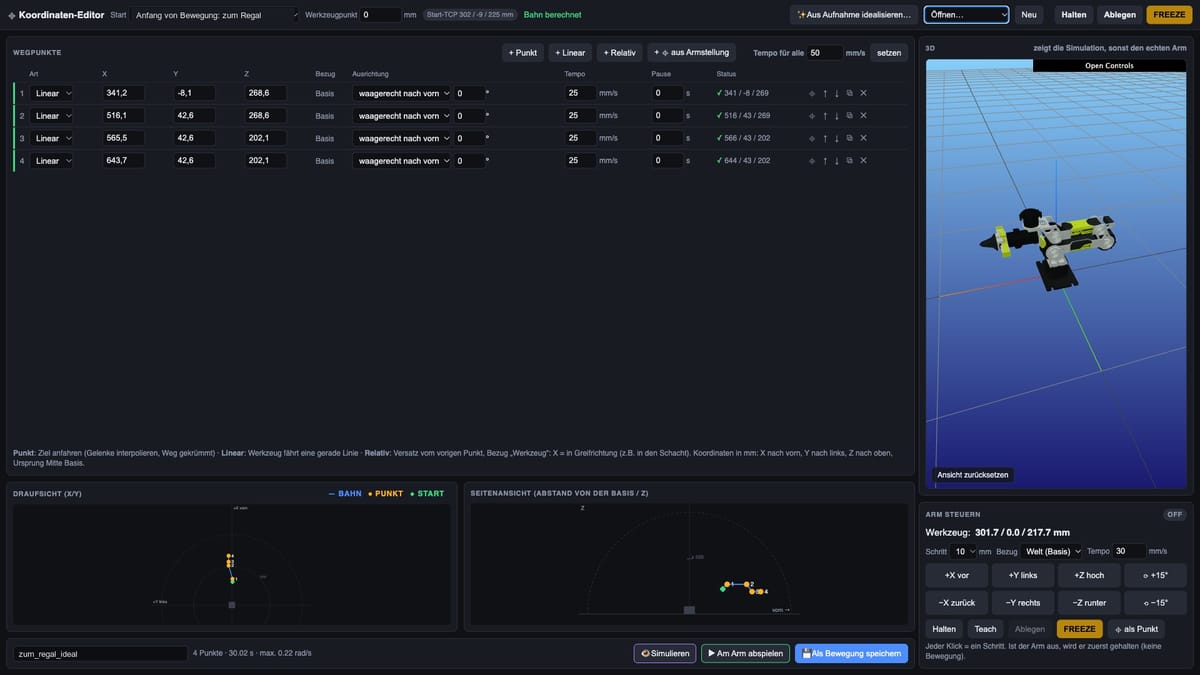Toggle the OFF switch in Arm steuern
The image size is (1200, 675).
[1174, 515]
